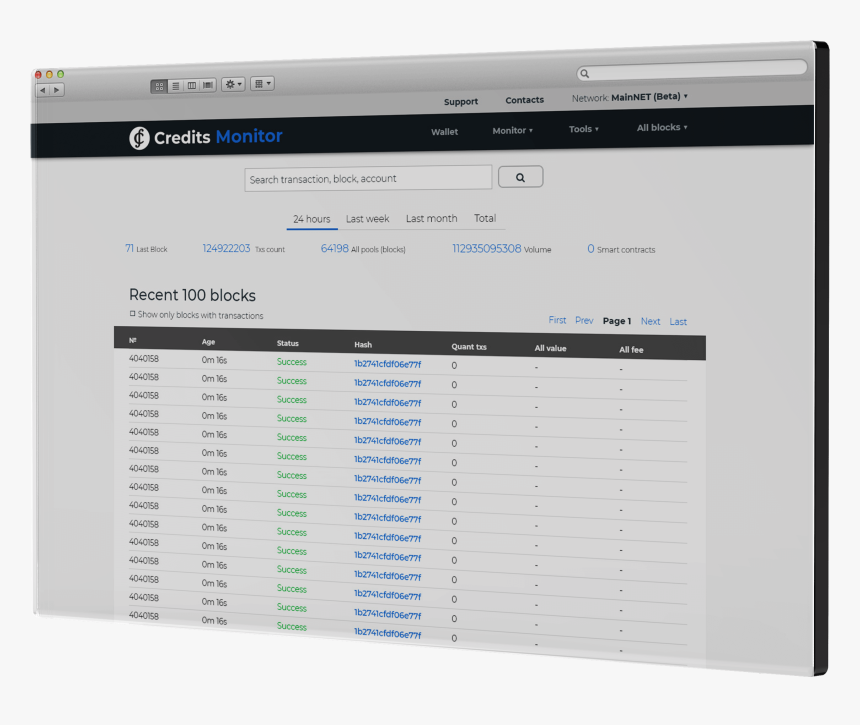The image size is (860, 725).
Task: Click the 64198 All pools value
Action: (335, 248)
